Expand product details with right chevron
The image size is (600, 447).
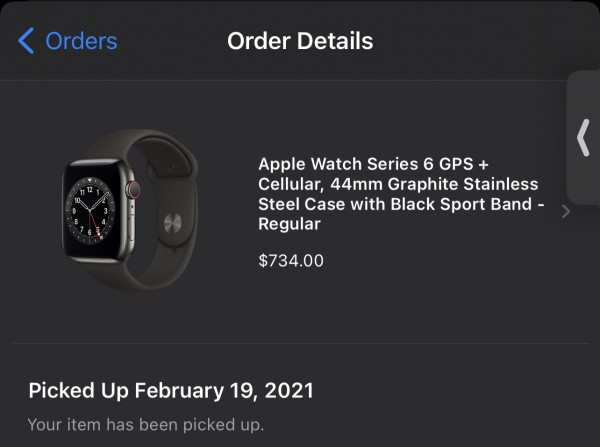[566, 212]
